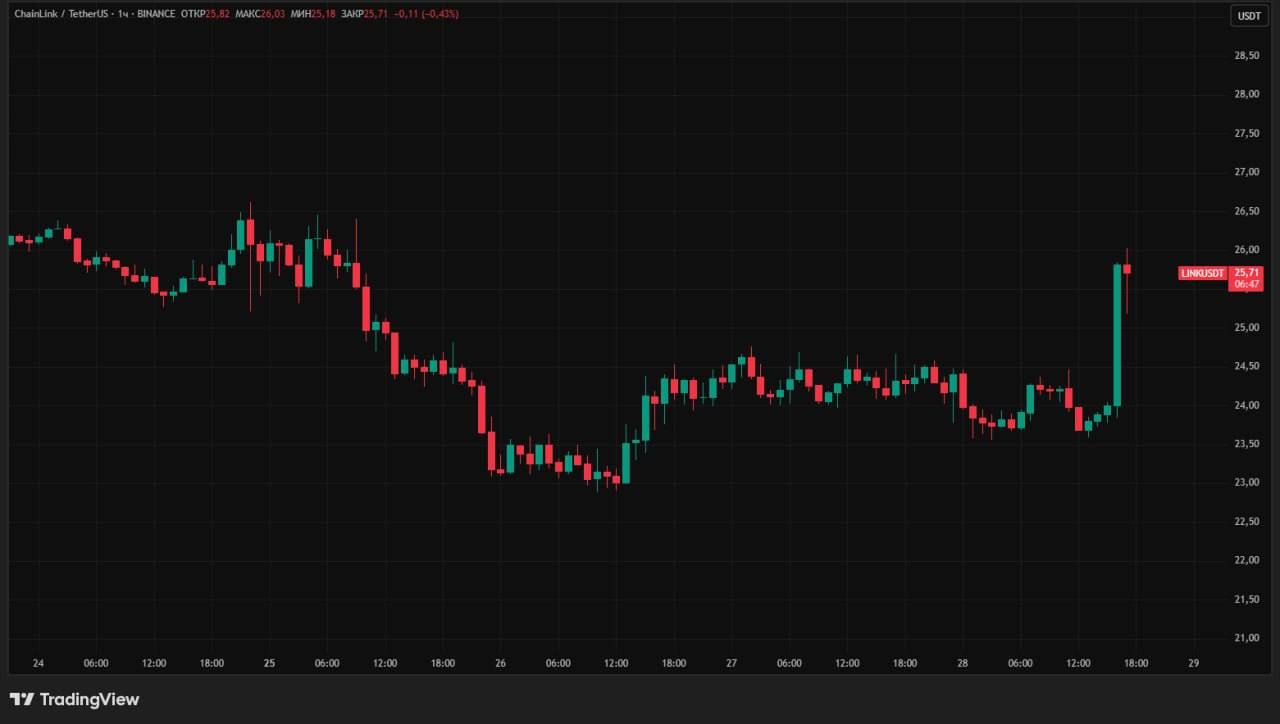Click the ЗАКР 25,71 close value
1280x724 pixels.
364,14
